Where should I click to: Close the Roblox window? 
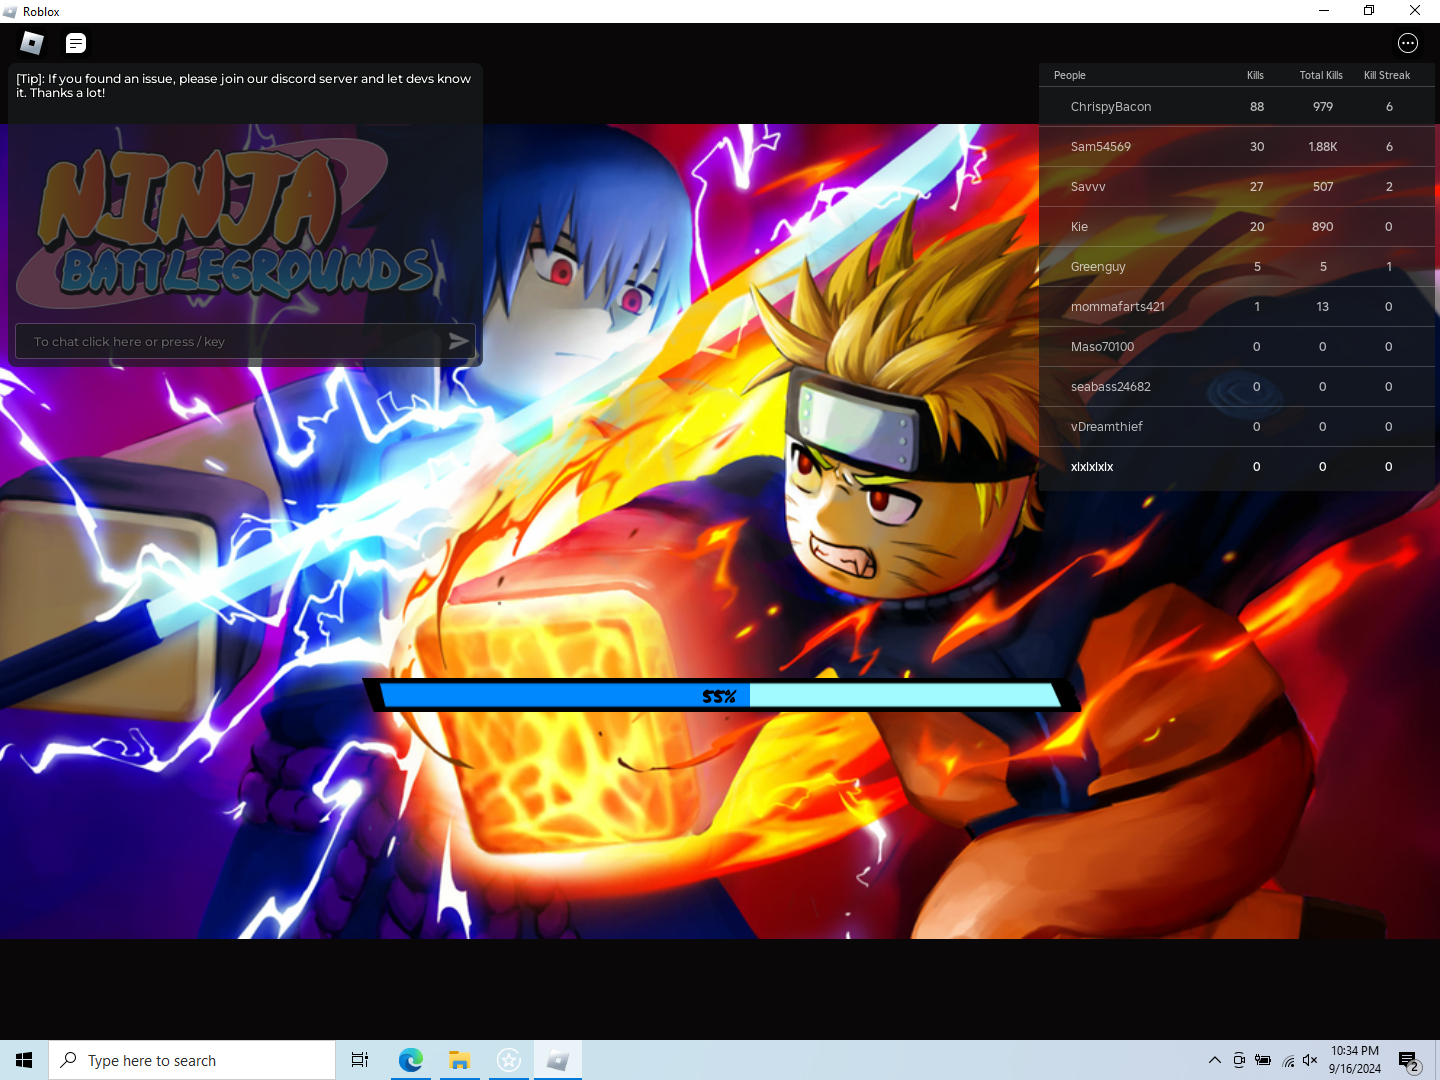1415,11
